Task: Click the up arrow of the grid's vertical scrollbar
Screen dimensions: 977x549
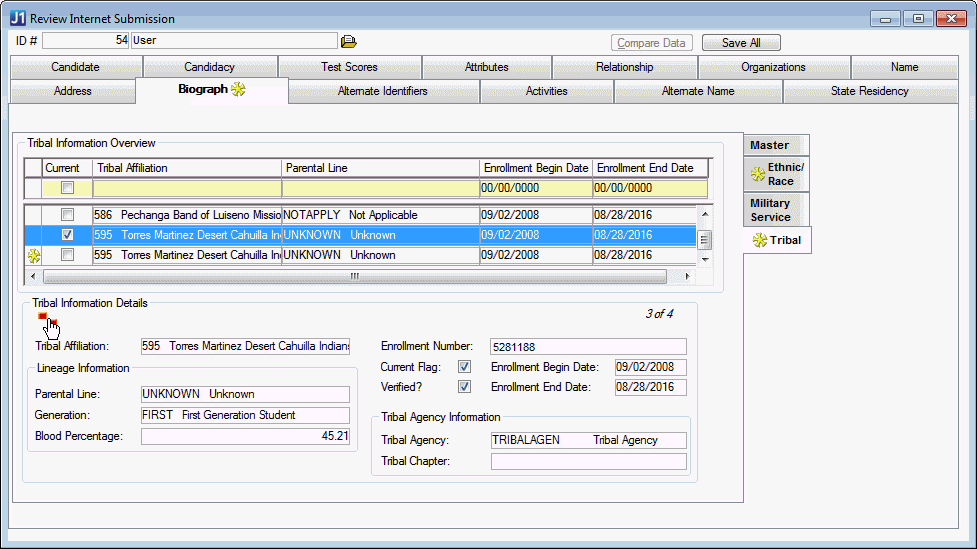Action: [704, 215]
